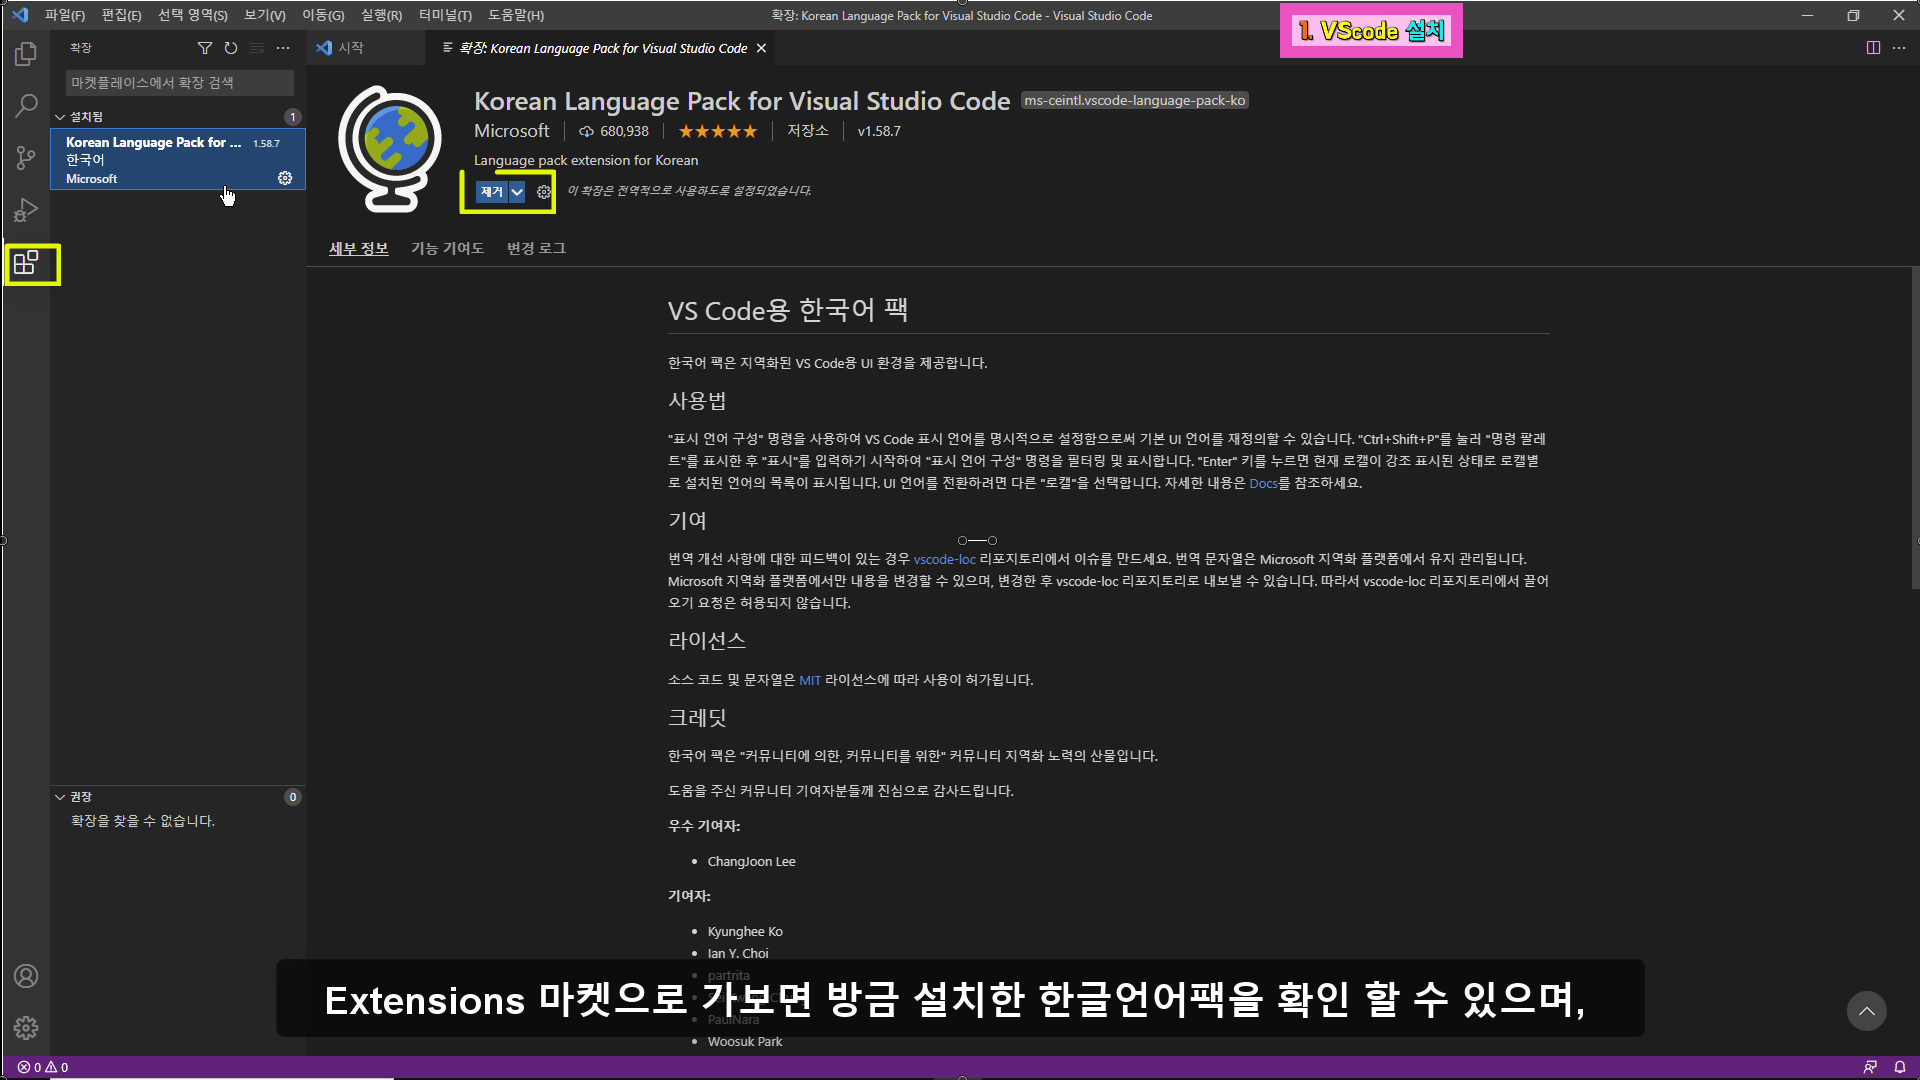
Task: Click the extension search input field
Action: click(x=180, y=83)
